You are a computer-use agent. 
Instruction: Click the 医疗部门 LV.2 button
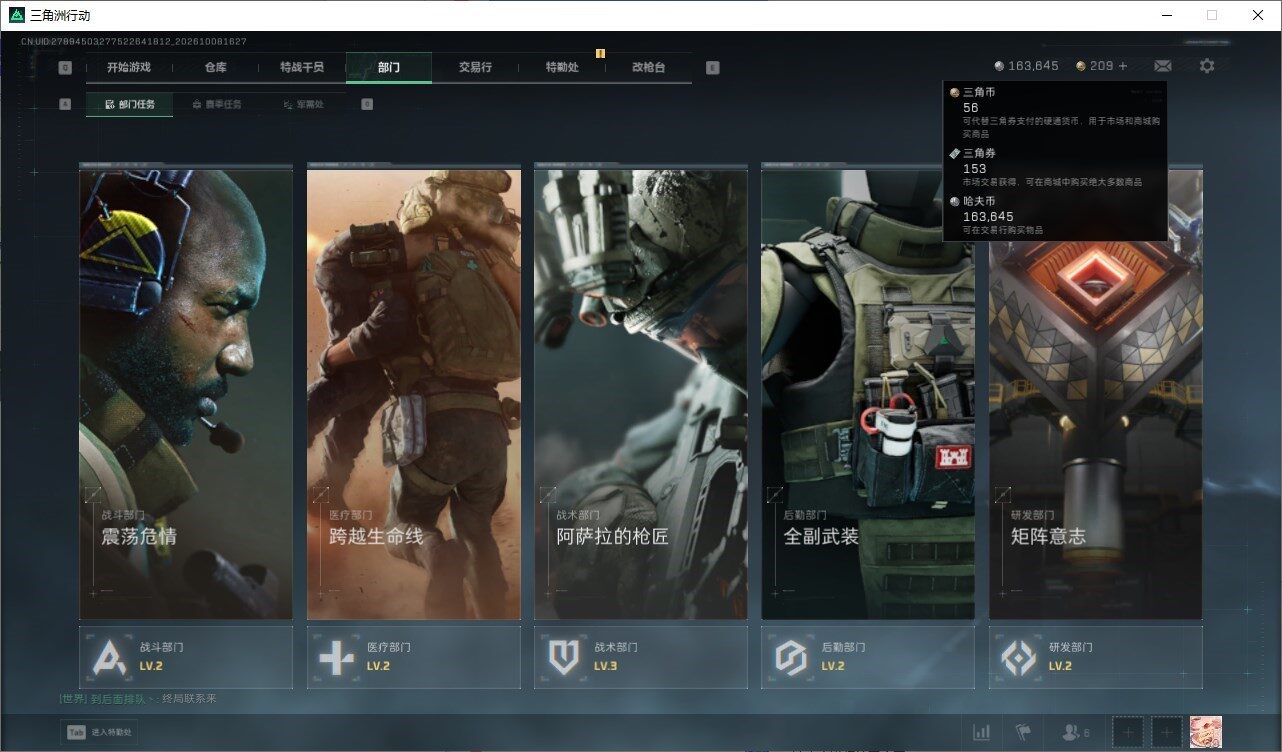(x=414, y=657)
